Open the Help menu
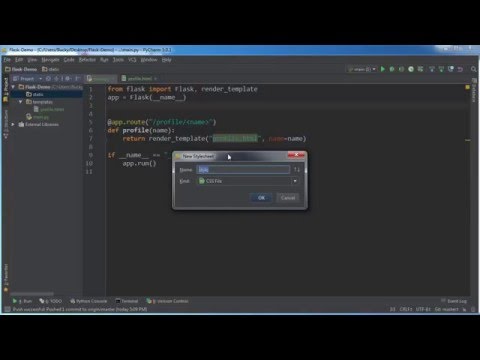The width and height of the screenshot is (480, 360). point(166,60)
